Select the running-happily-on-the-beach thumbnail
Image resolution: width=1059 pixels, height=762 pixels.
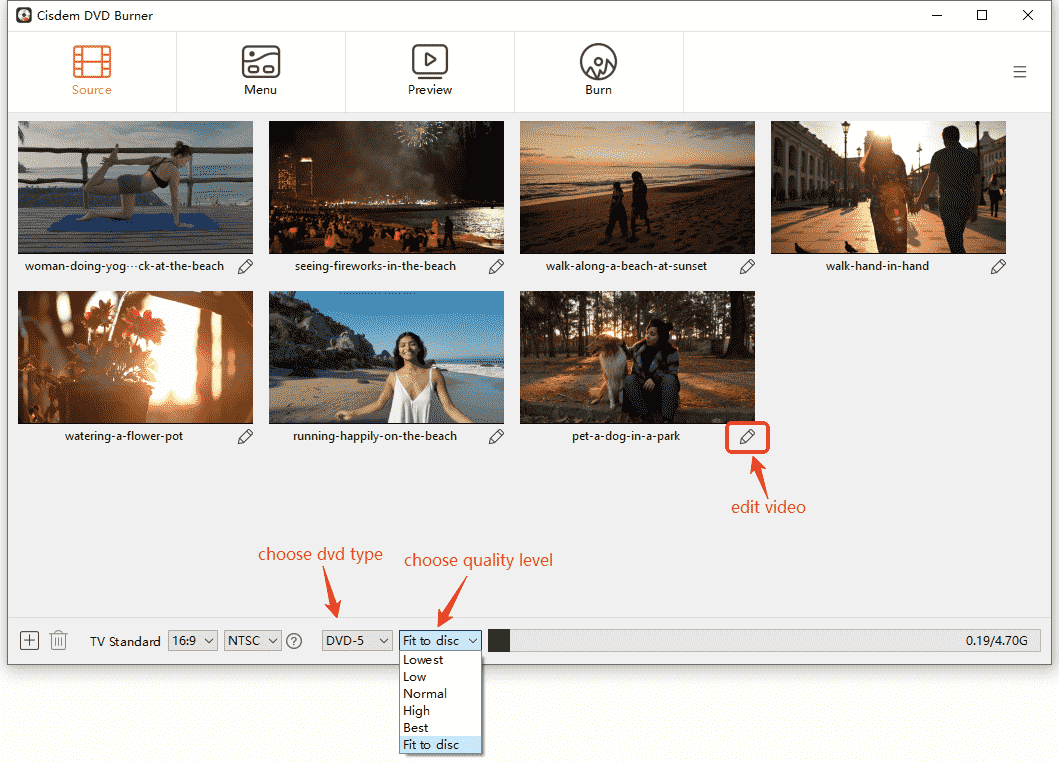[x=386, y=357]
